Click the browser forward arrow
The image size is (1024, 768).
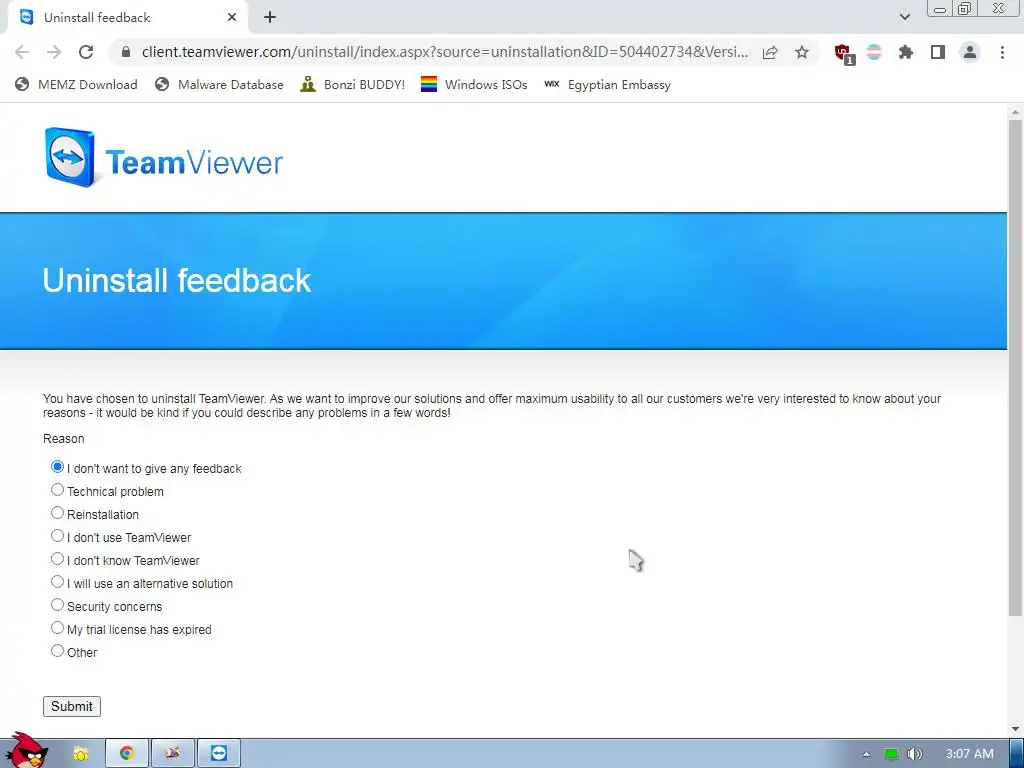tap(54, 52)
